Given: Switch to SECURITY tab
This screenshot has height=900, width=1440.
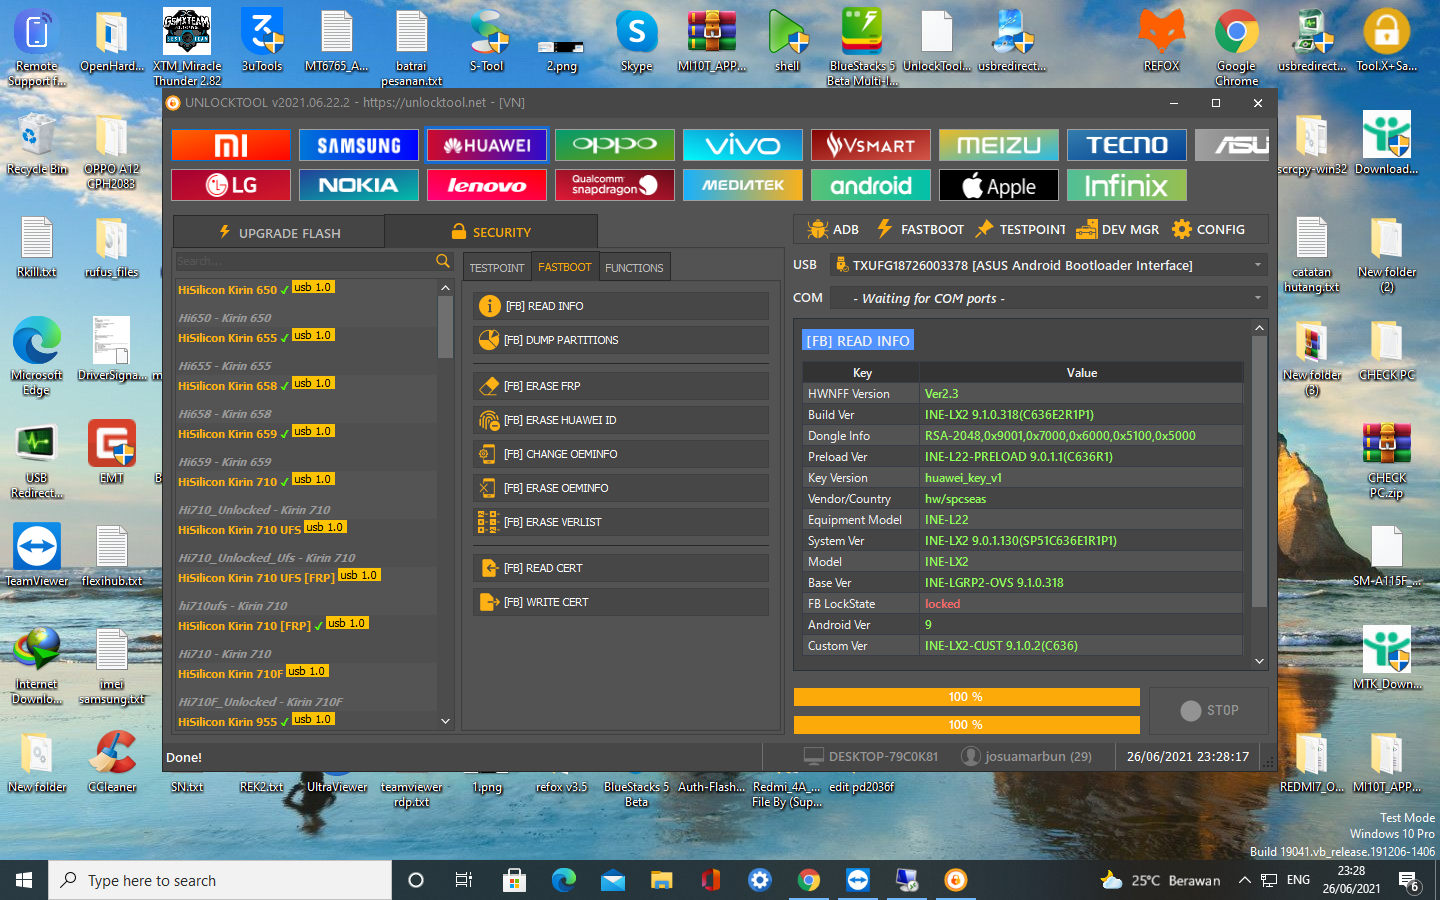Looking at the screenshot, I should pos(491,232).
